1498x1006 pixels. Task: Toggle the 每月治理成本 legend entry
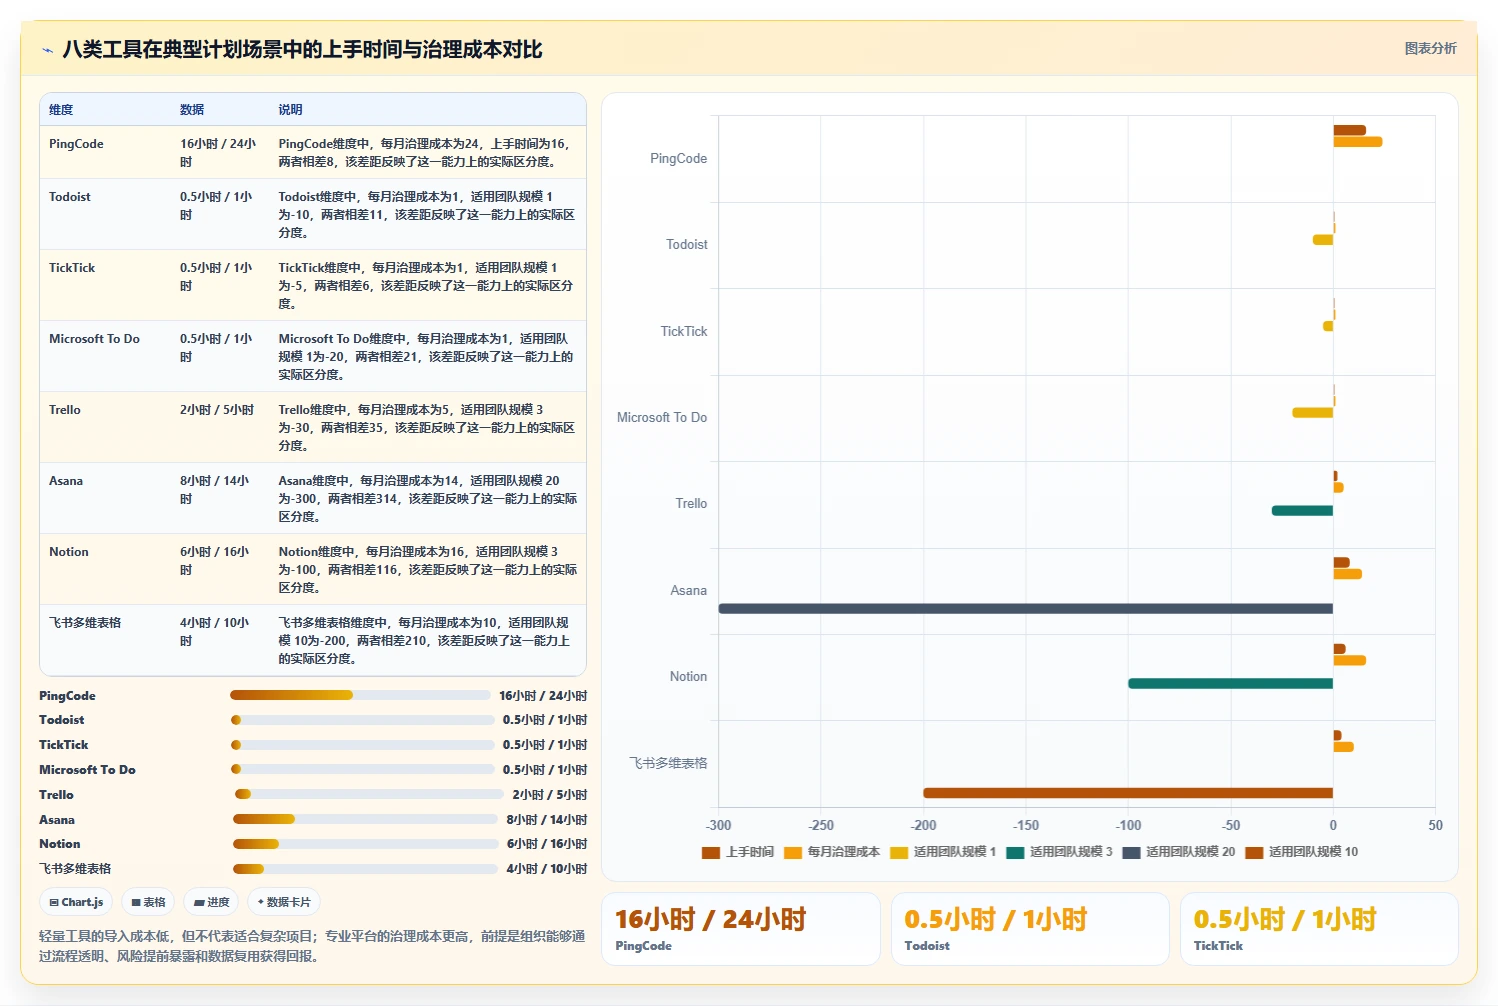click(832, 852)
